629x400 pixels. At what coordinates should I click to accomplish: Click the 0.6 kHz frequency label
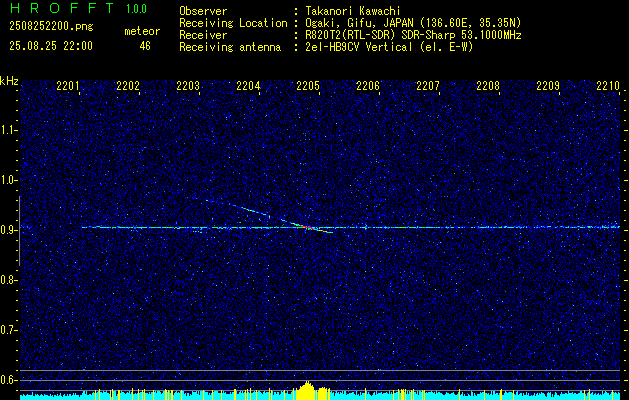[9, 380]
